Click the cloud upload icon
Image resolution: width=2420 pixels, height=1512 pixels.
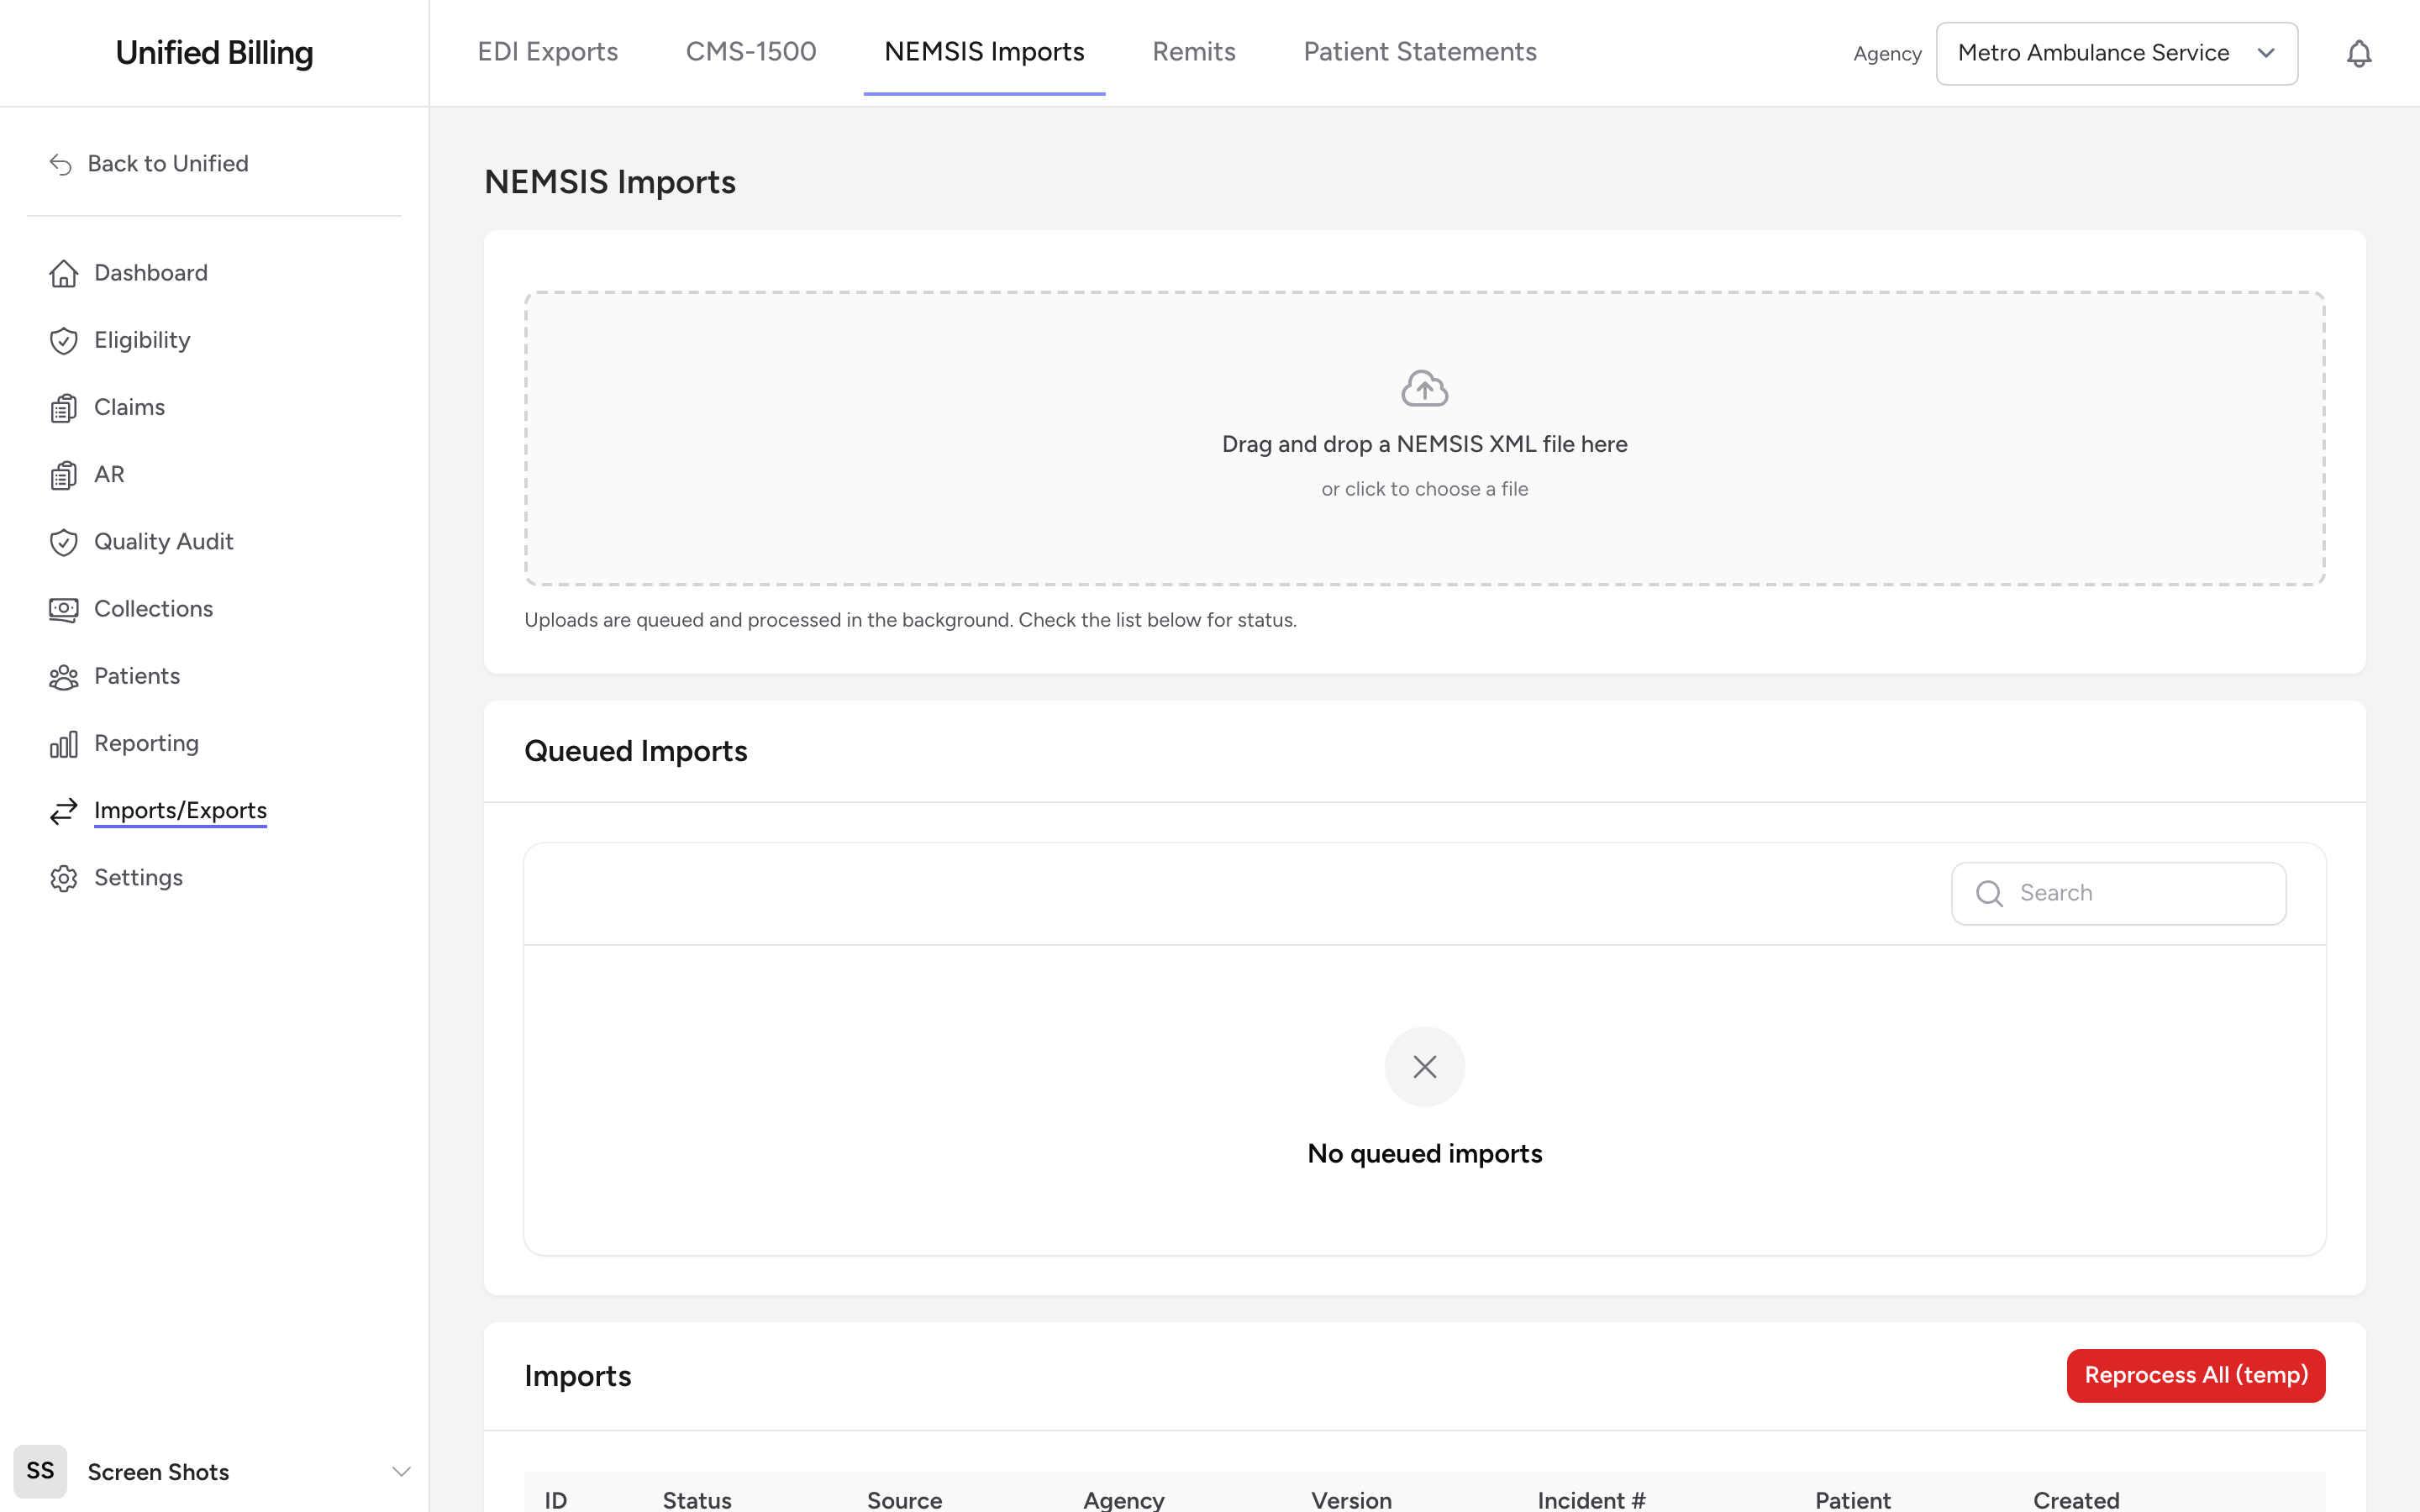[1425, 388]
